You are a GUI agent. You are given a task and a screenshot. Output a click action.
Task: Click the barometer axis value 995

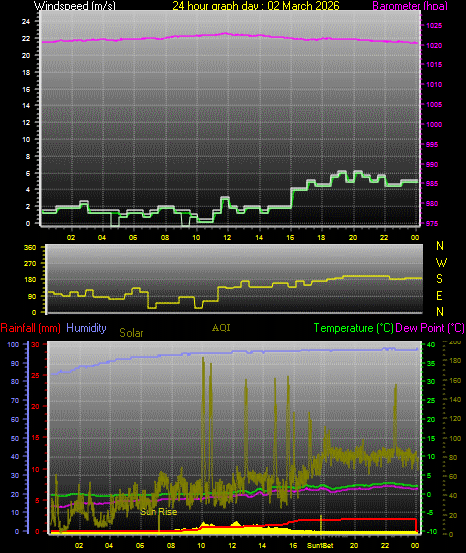point(432,145)
